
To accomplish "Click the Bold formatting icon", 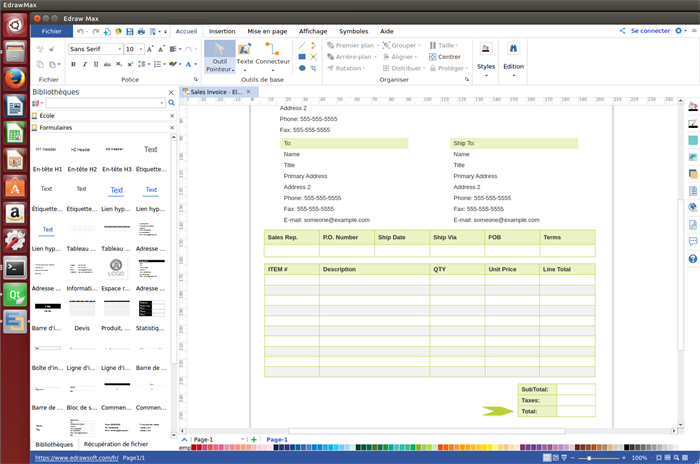I will 73,64.
